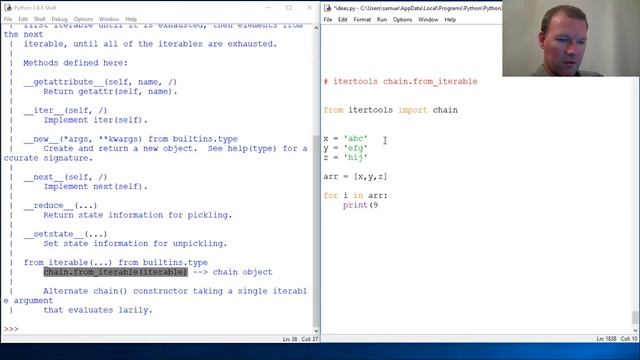Click the 'print(9' code line
The width and height of the screenshot is (640, 360).
coord(360,205)
